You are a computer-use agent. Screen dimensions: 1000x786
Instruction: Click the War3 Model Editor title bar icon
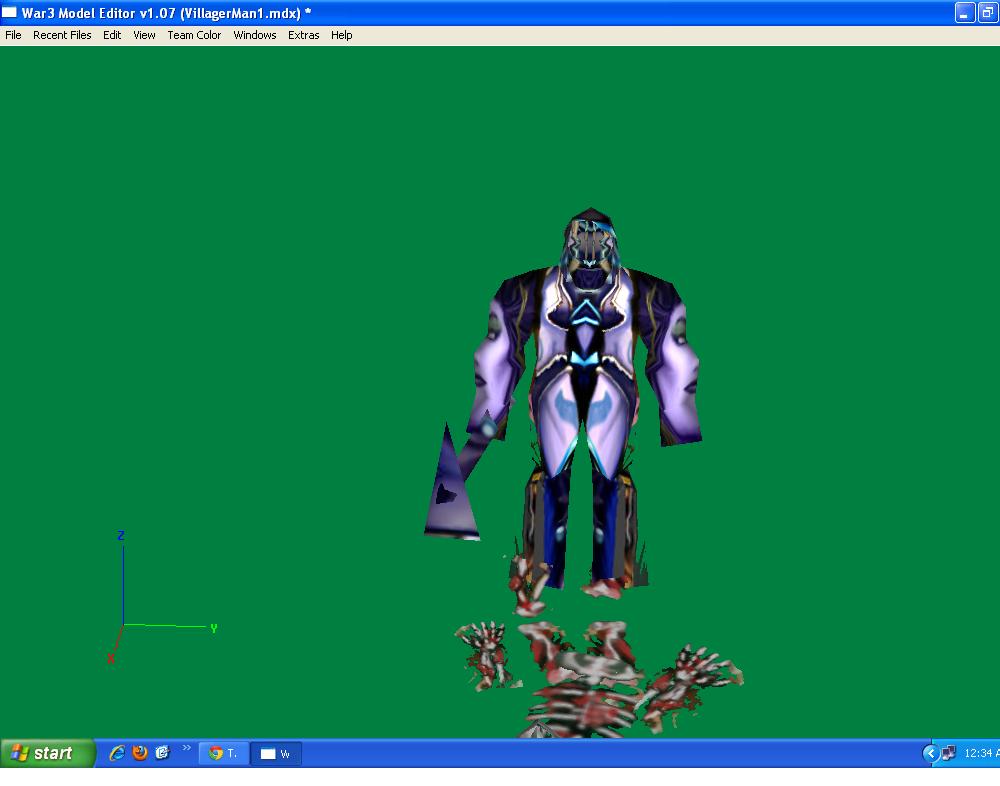[10, 12]
